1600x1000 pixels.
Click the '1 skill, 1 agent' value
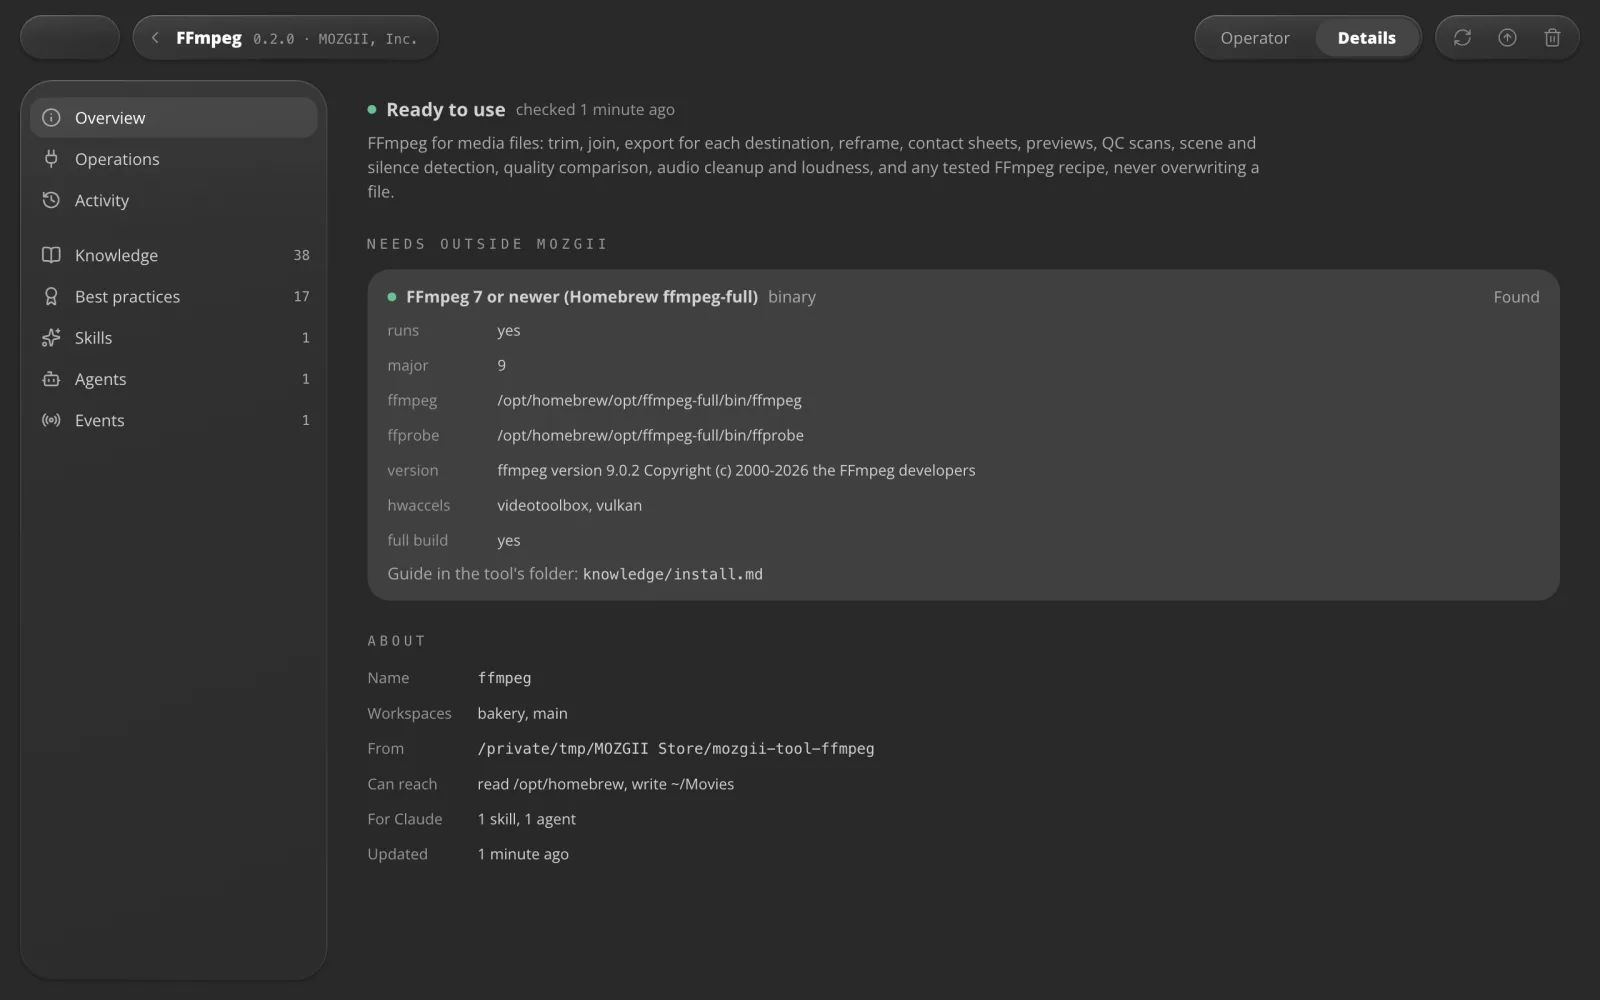526,819
